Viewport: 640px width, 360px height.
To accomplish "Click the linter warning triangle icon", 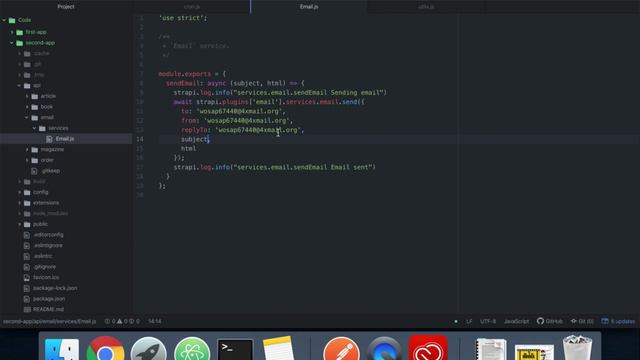I will coord(120,322).
